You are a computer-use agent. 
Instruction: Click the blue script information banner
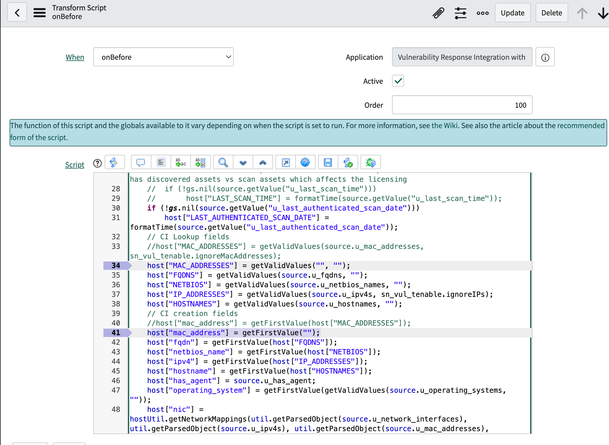[308, 132]
